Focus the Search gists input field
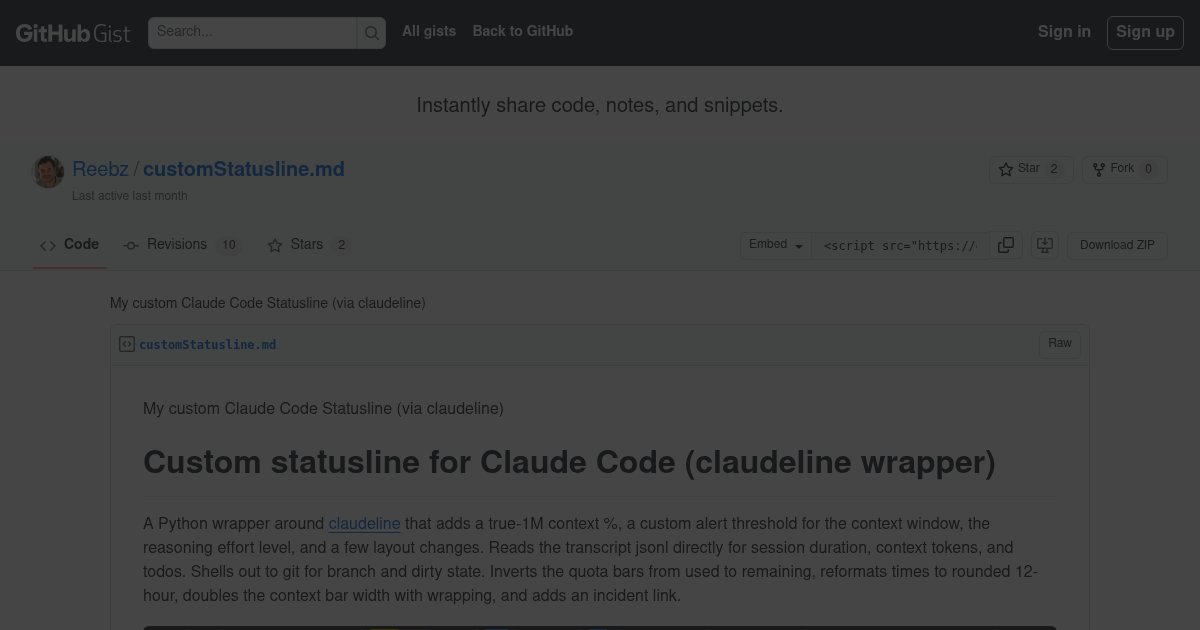1200x630 pixels. pos(252,33)
